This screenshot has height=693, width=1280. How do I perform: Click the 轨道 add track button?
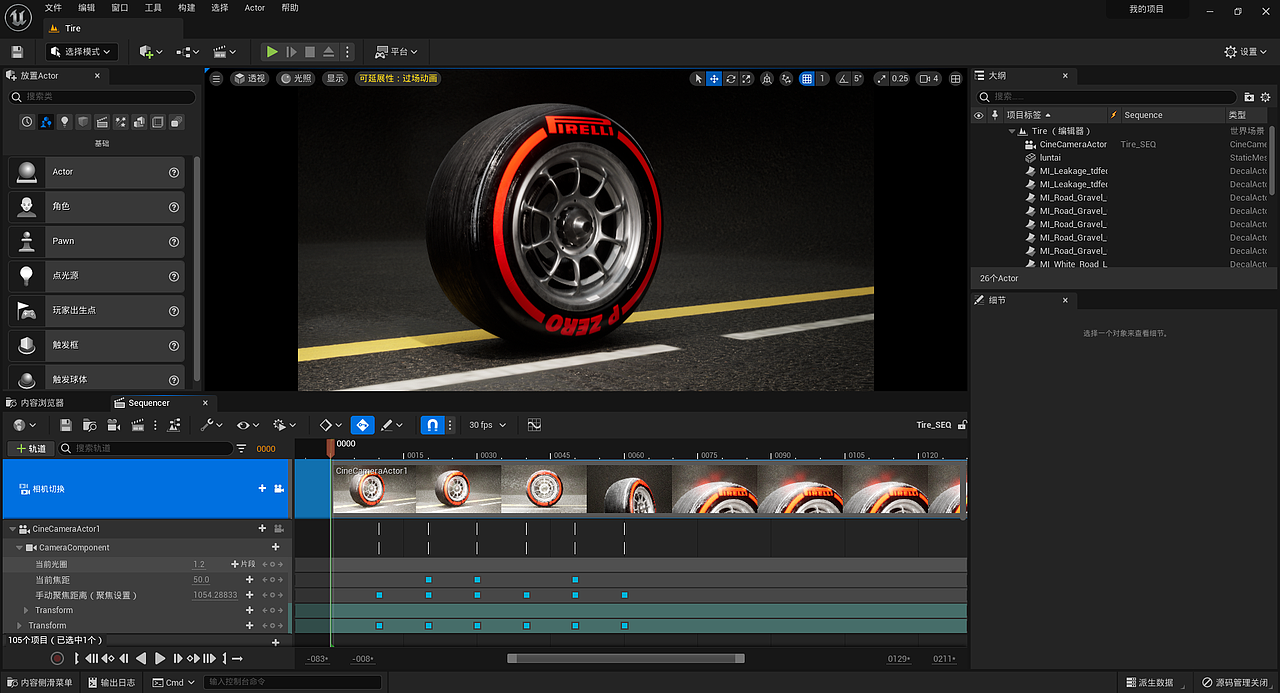coord(31,449)
